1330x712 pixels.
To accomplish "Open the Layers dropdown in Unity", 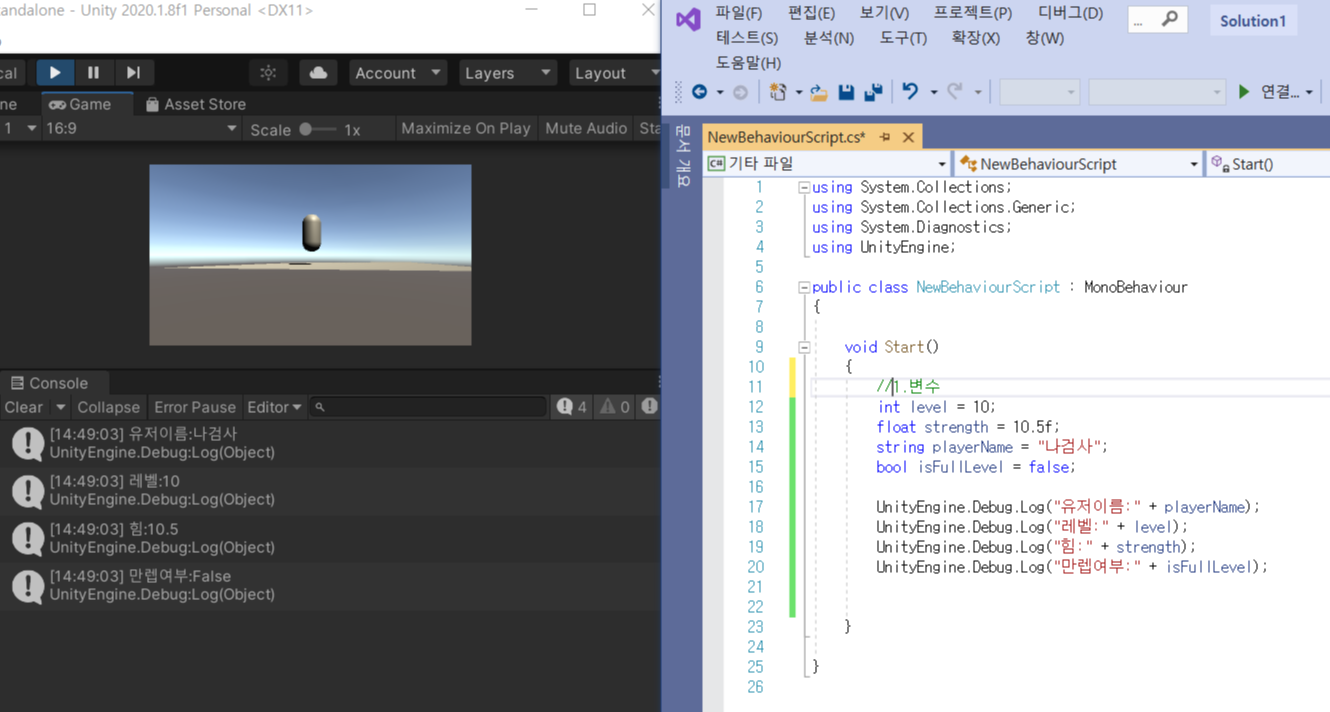I will (x=507, y=73).
